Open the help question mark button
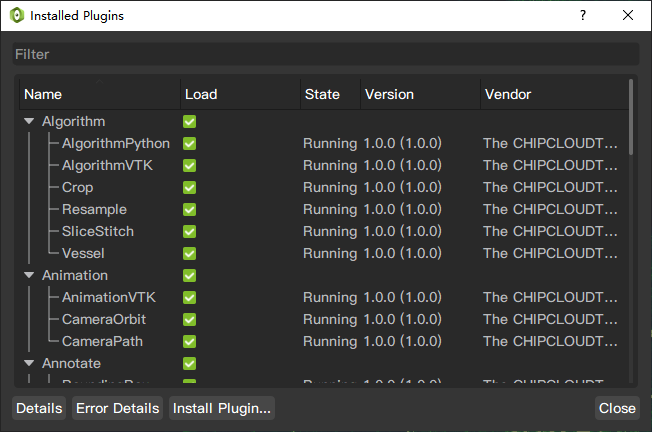 [x=583, y=15]
